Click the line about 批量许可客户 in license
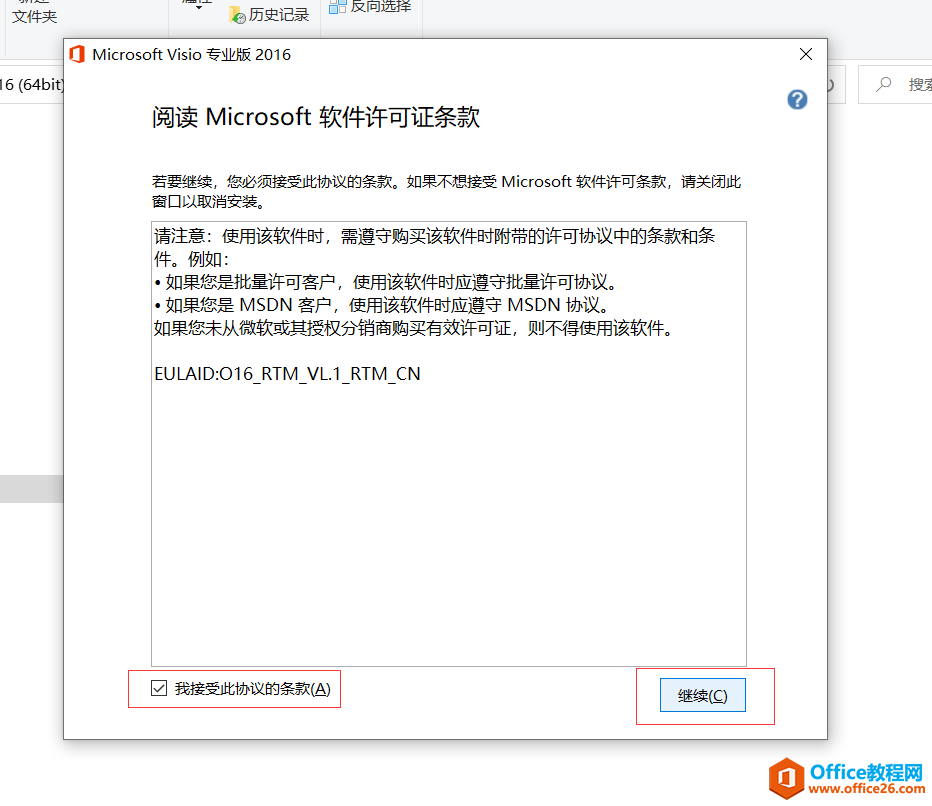 tap(386, 282)
